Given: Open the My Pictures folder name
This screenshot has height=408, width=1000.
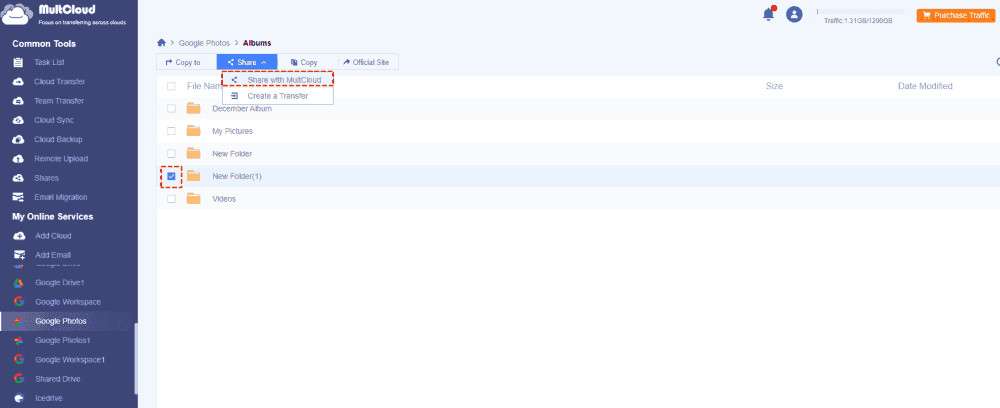Looking at the screenshot, I should coord(232,131).
